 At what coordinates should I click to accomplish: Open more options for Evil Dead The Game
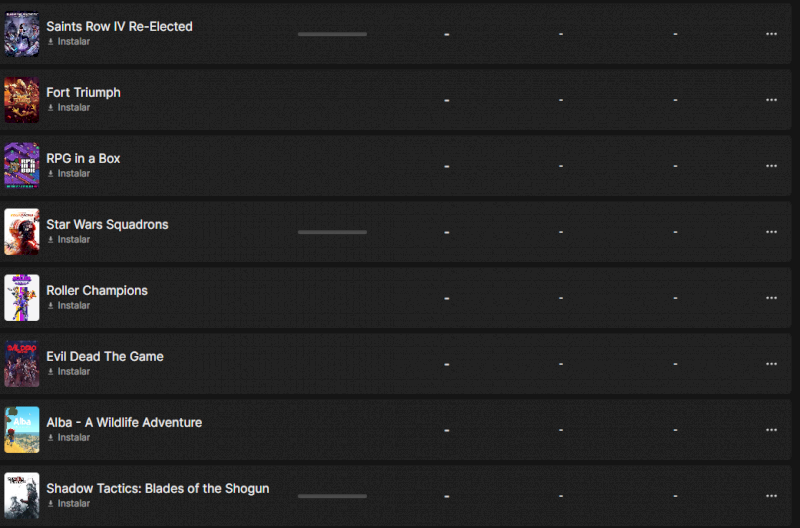pos(771,364)
